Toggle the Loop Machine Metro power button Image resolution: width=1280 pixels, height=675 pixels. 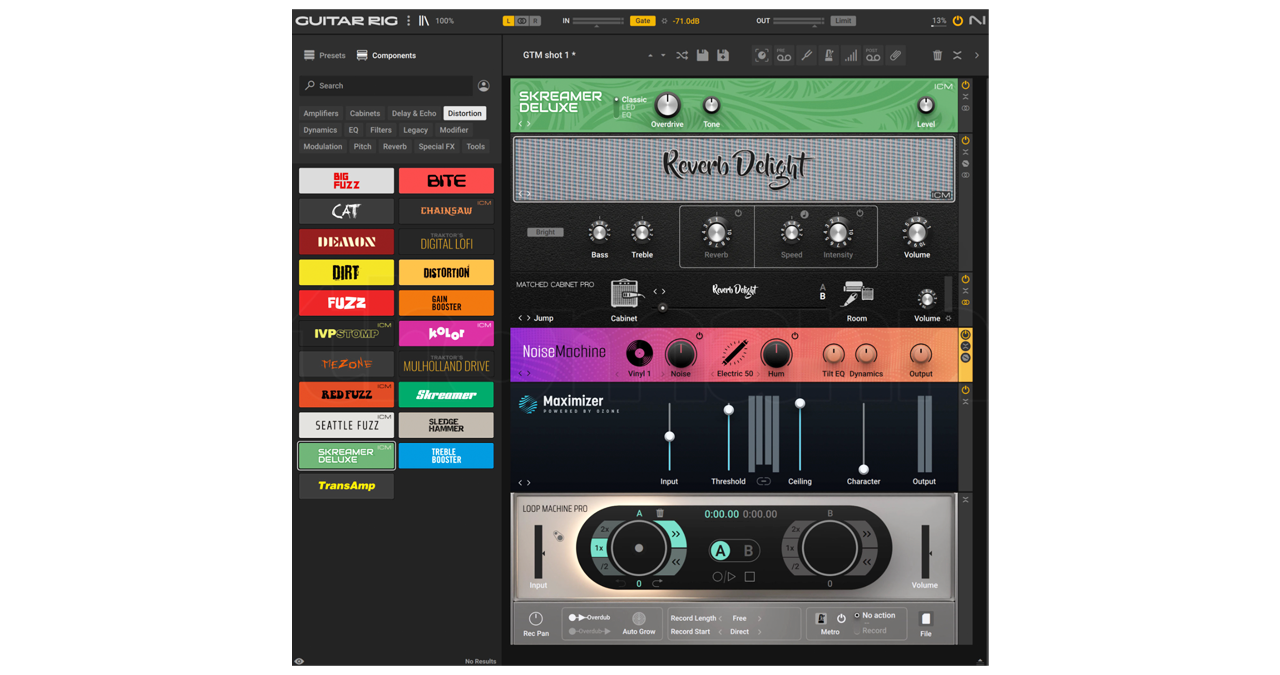coord(841,619)
